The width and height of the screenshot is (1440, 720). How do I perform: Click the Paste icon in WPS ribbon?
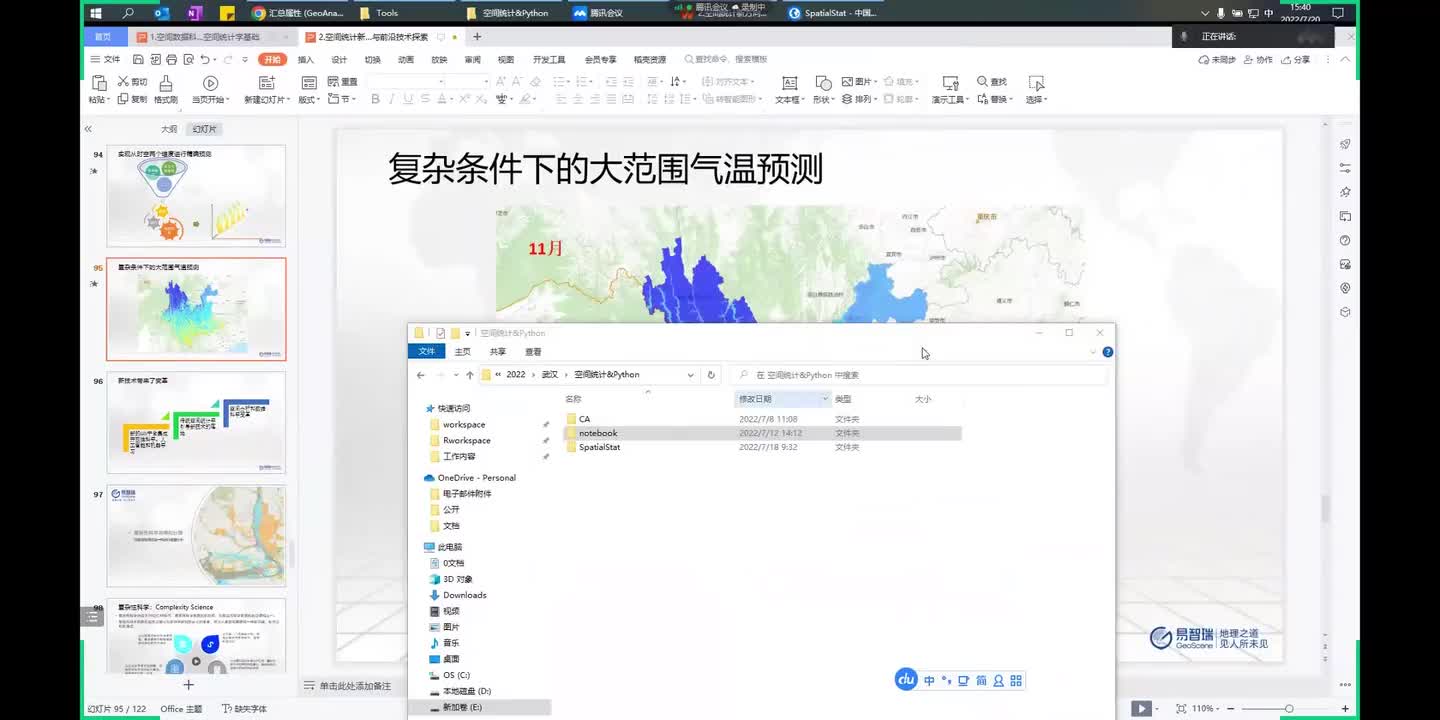(x=98, y=83)
